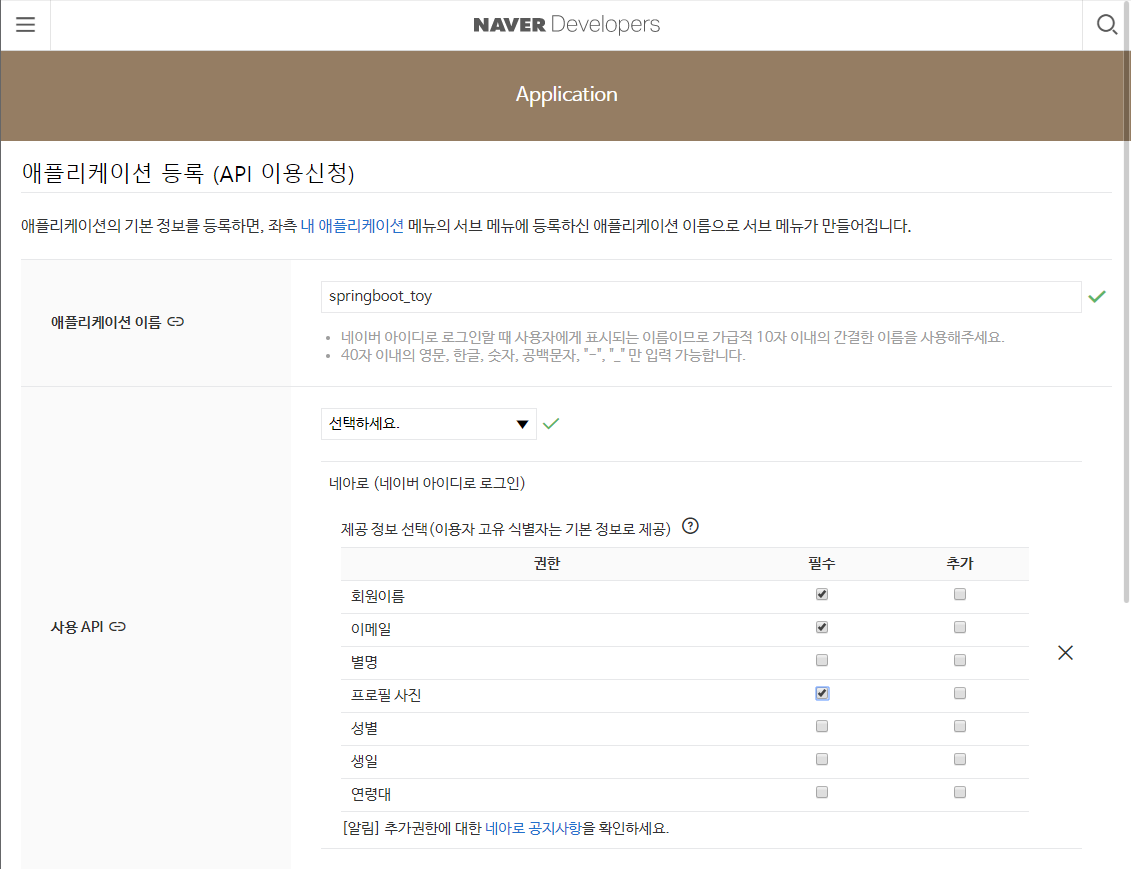This screenshot has height=869, width=1131.
Task: Remove 네아로 API with the X icon
Action: [x=1065, y=653]
